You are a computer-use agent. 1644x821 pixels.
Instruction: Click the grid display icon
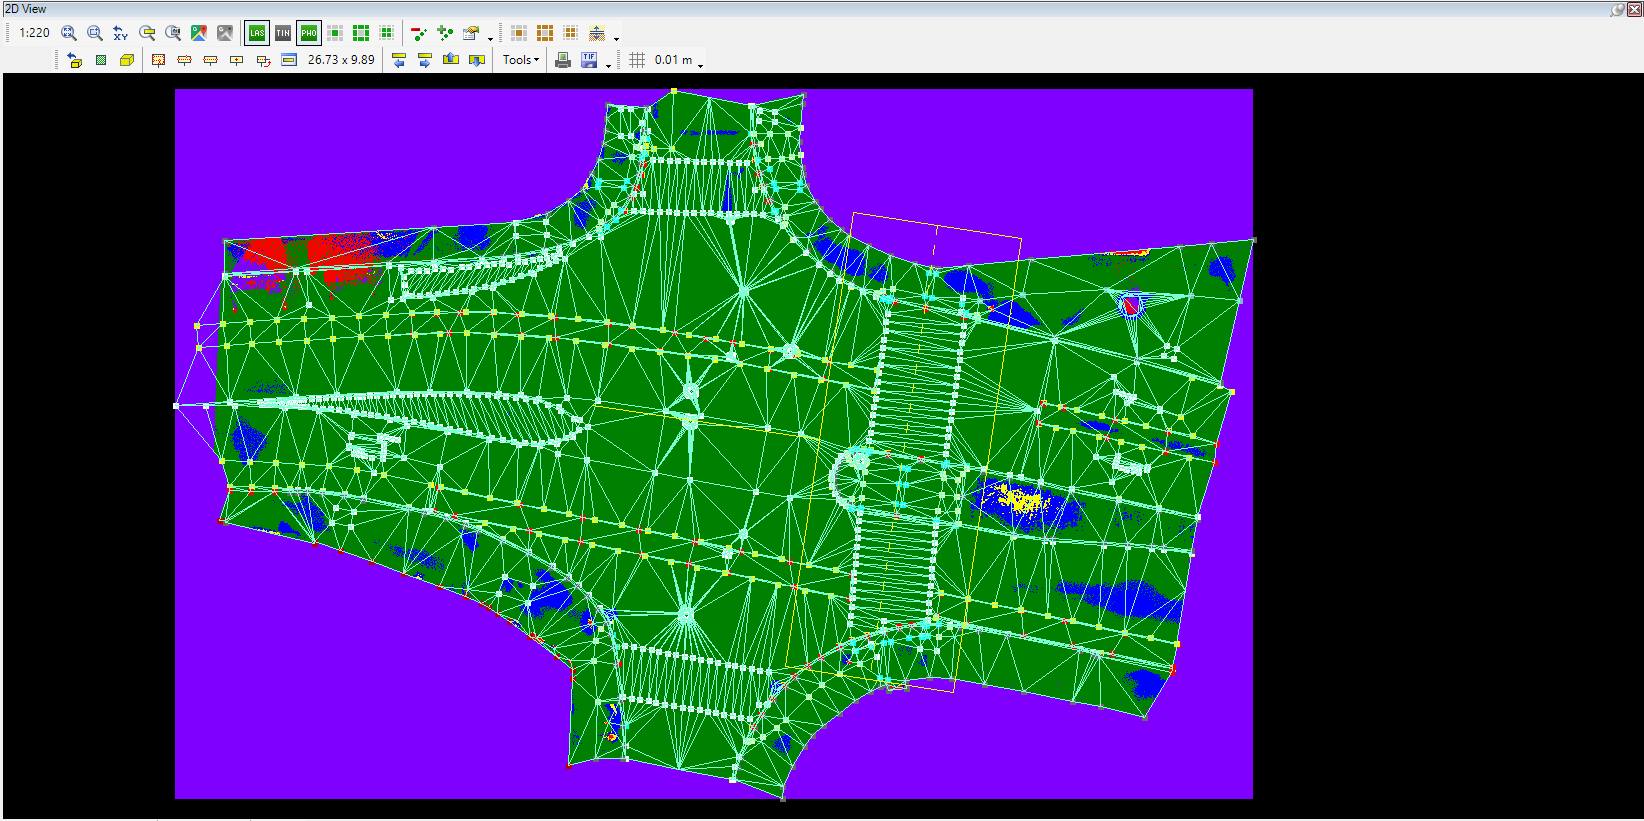click(x=637, y=60)
